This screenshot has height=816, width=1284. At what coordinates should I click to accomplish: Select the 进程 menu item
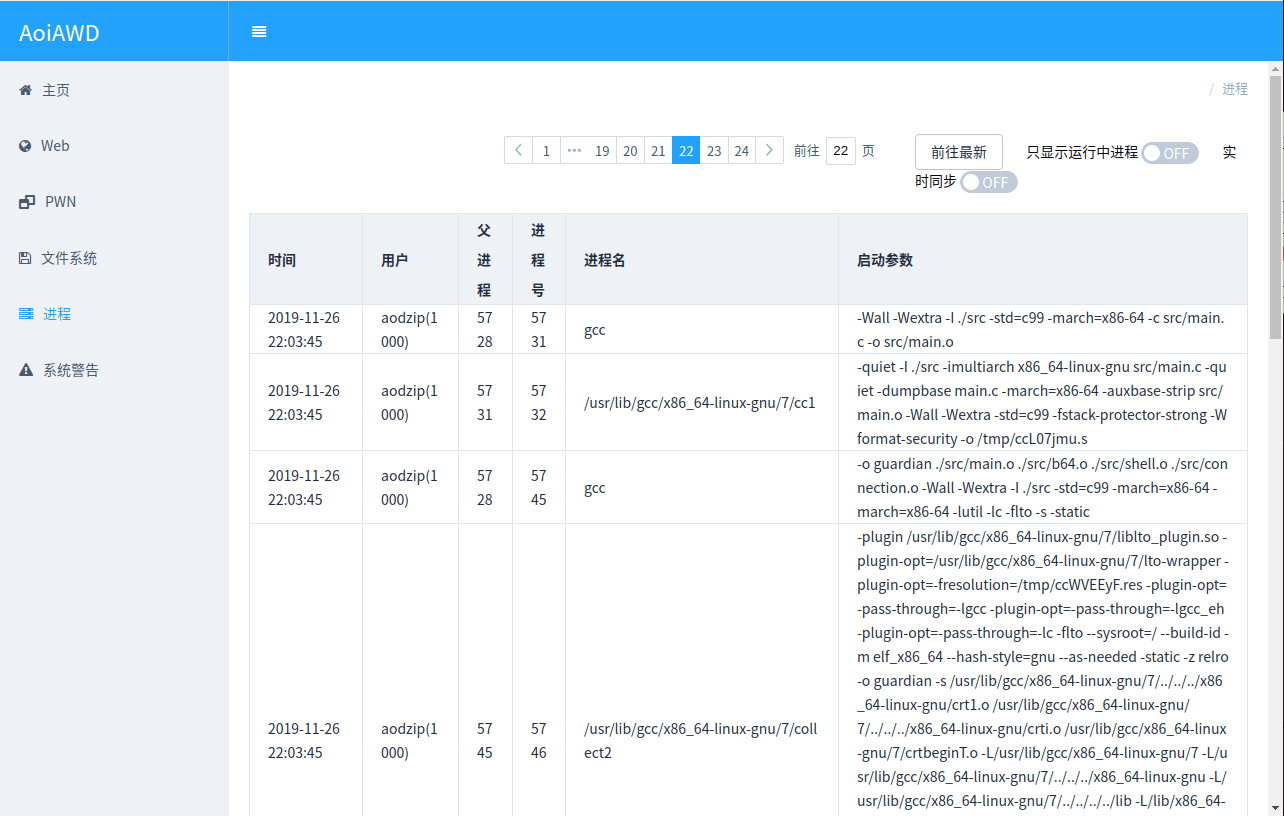(114, 314)
